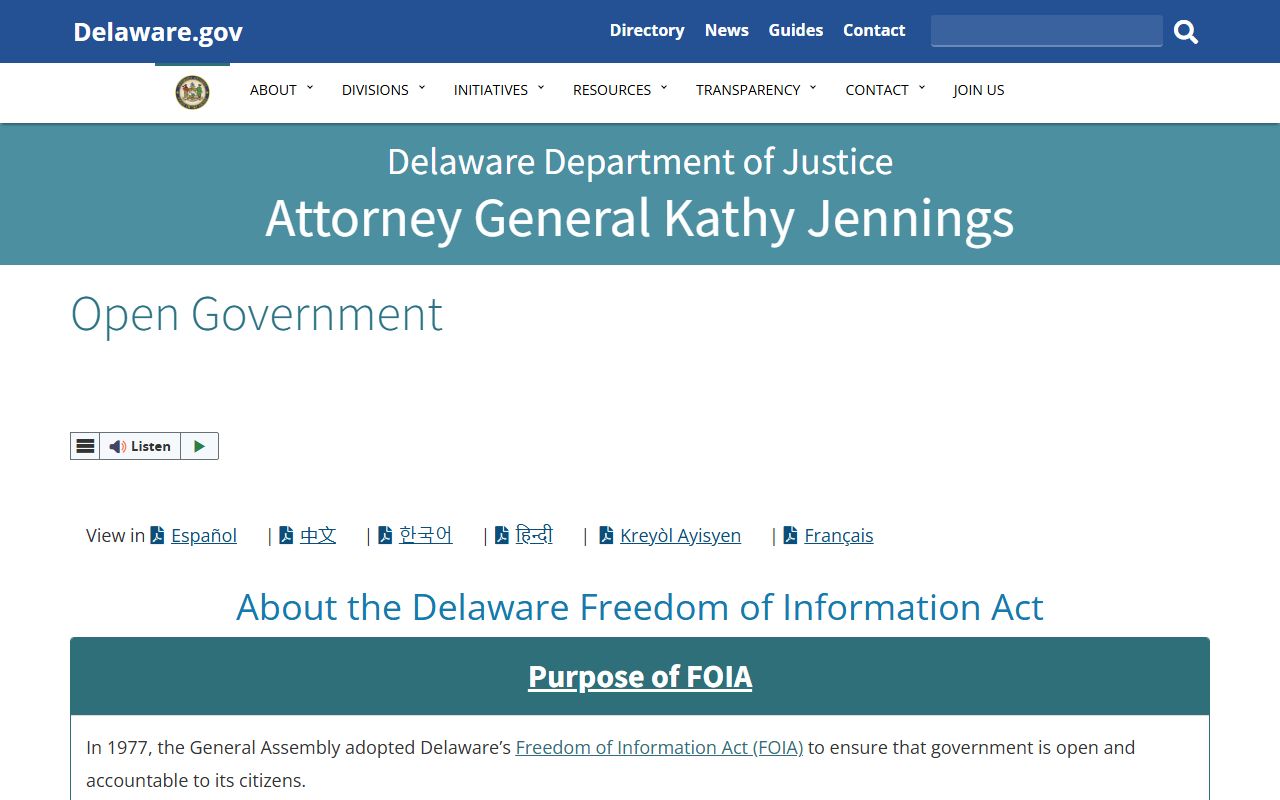This screenshot has width=1280, height=800.
Task: View page in 한국어
Action: click(x=426, y=536)
